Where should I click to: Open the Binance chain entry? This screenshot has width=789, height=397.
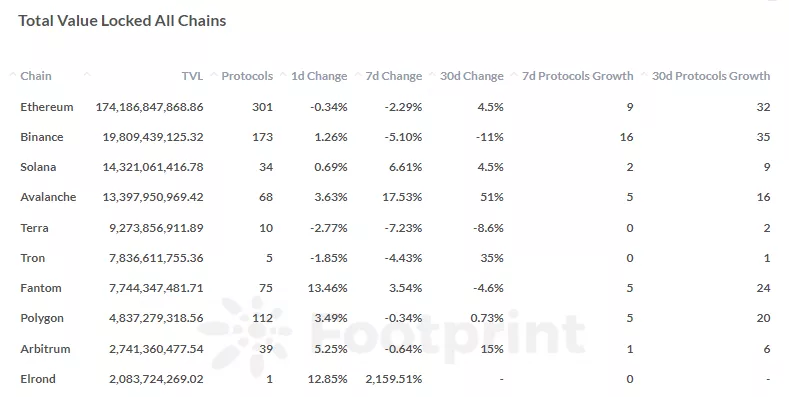[42, 137]
